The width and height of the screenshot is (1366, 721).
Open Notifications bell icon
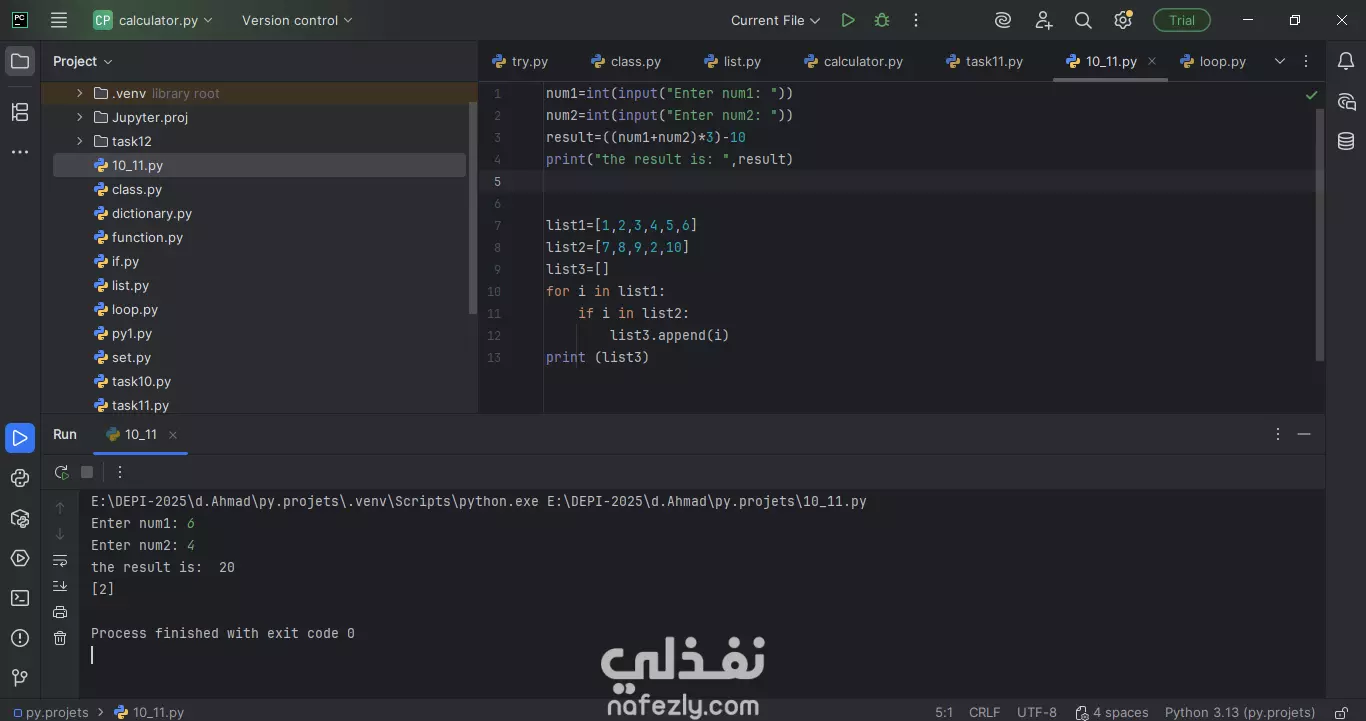click(1346, 62)
